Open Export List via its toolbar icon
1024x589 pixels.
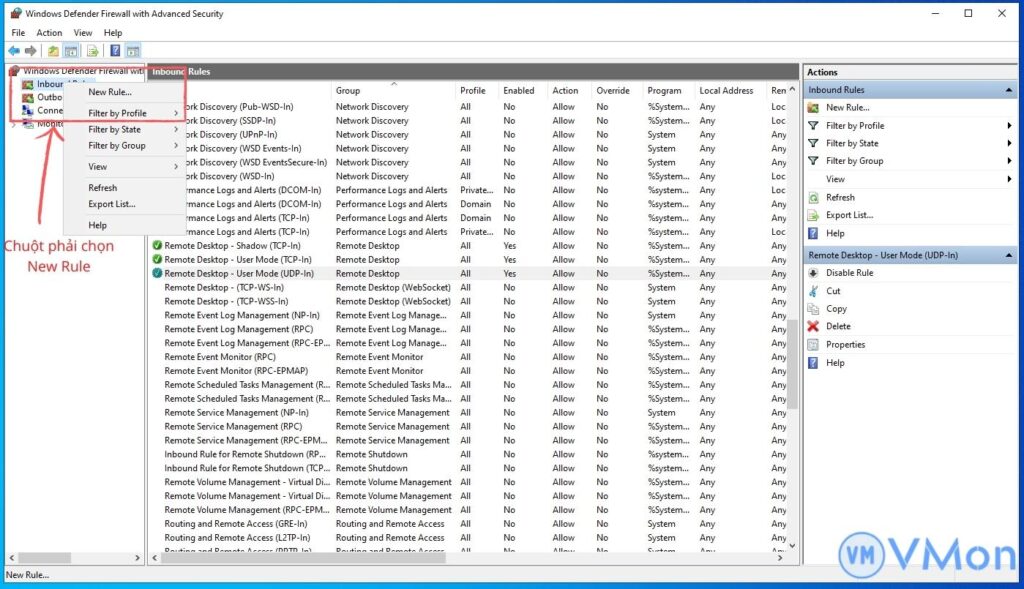[x=91, y=50]
